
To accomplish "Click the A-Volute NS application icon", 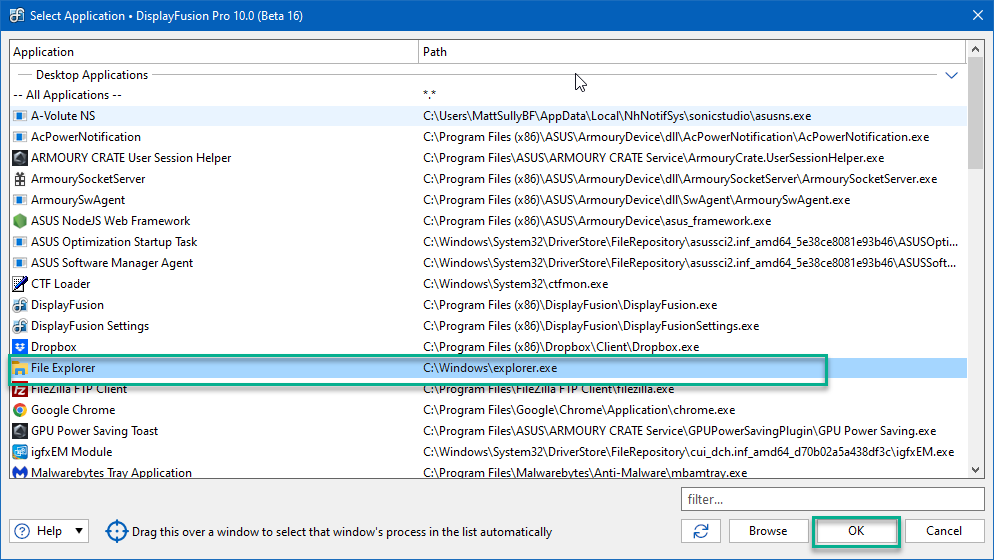I will click(x=20, y=116).
